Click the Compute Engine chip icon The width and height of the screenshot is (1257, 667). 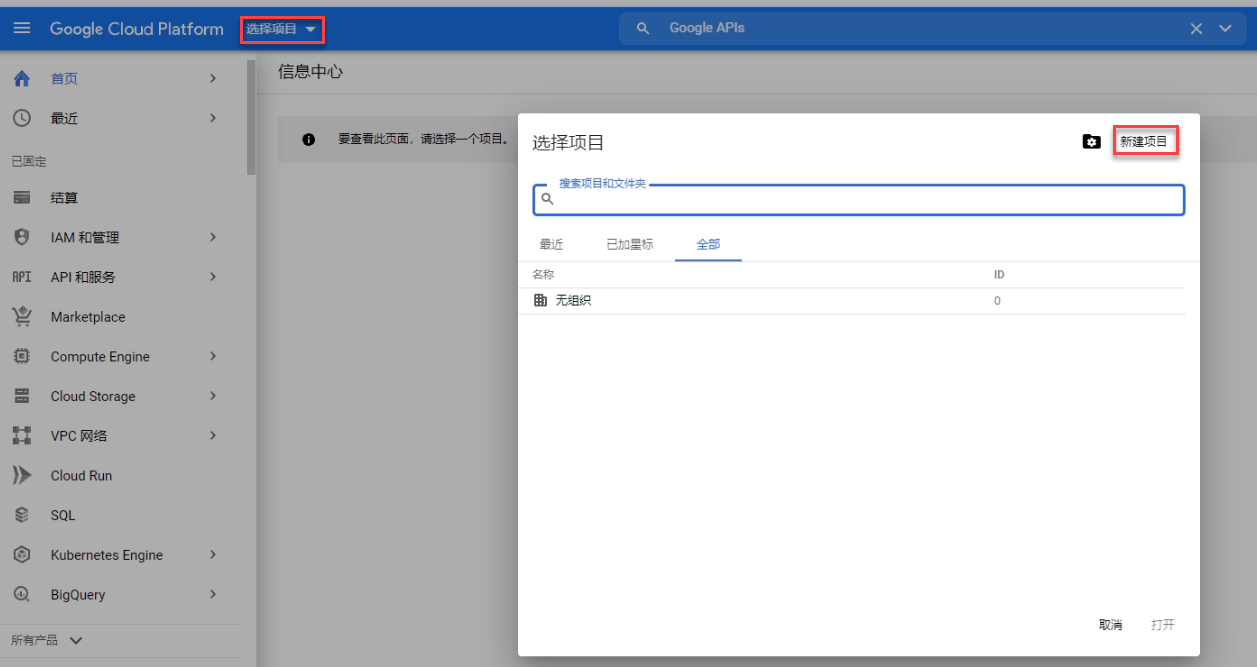(x=22, y=356)
